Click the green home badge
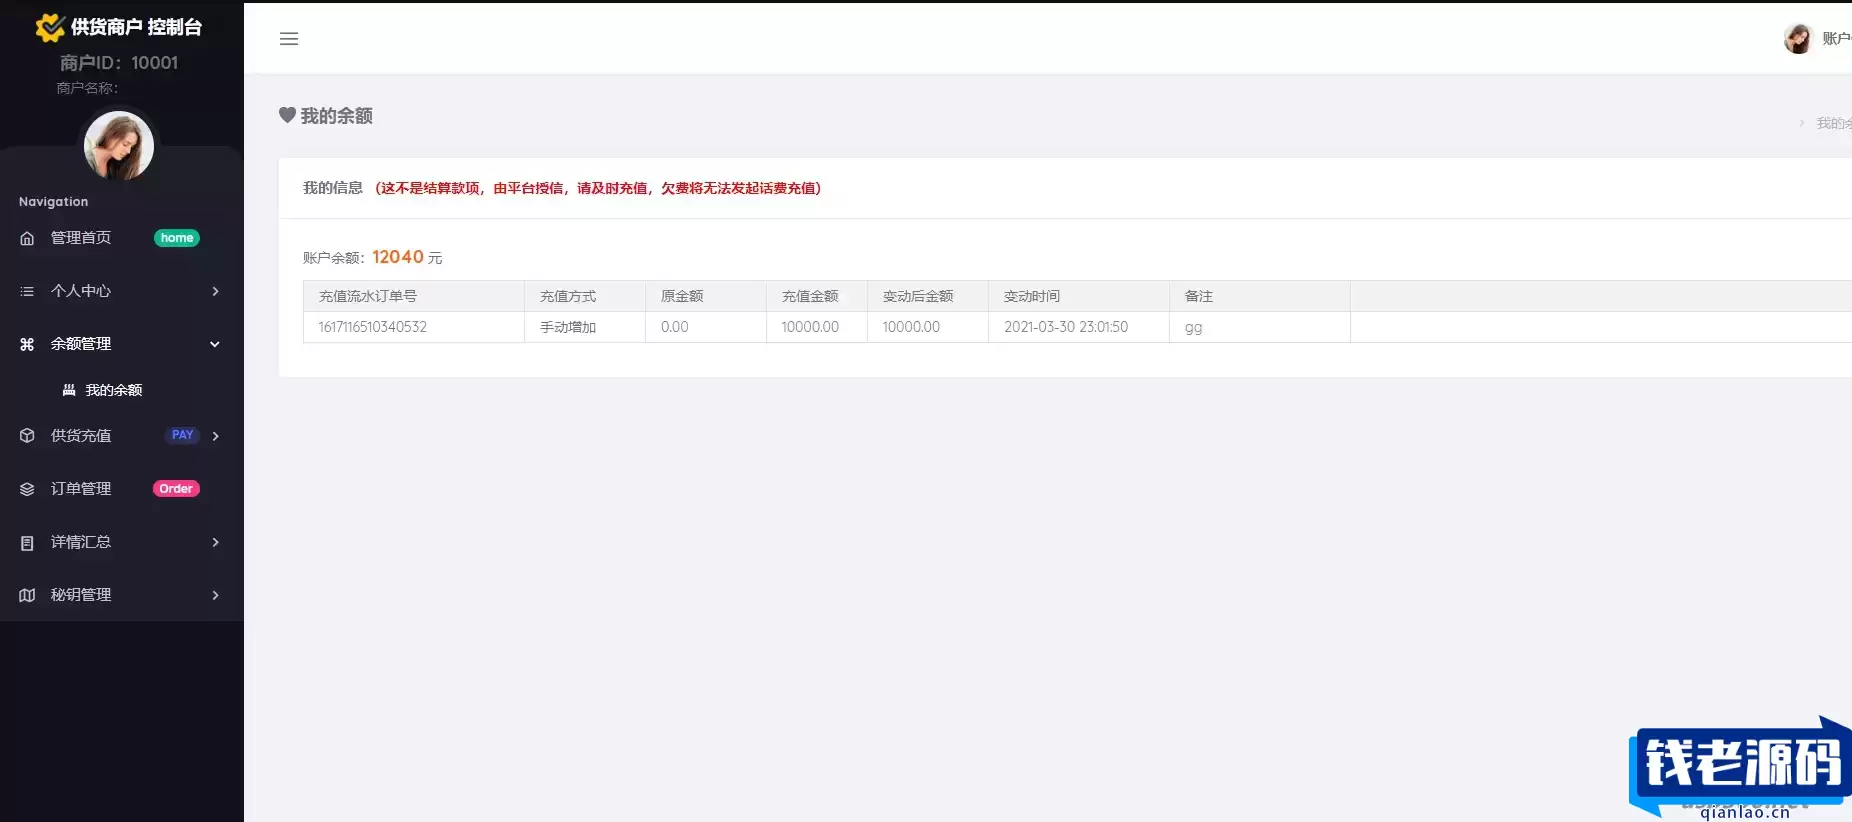The width and height of the screenshot is (1852, 822). (177, 238)
